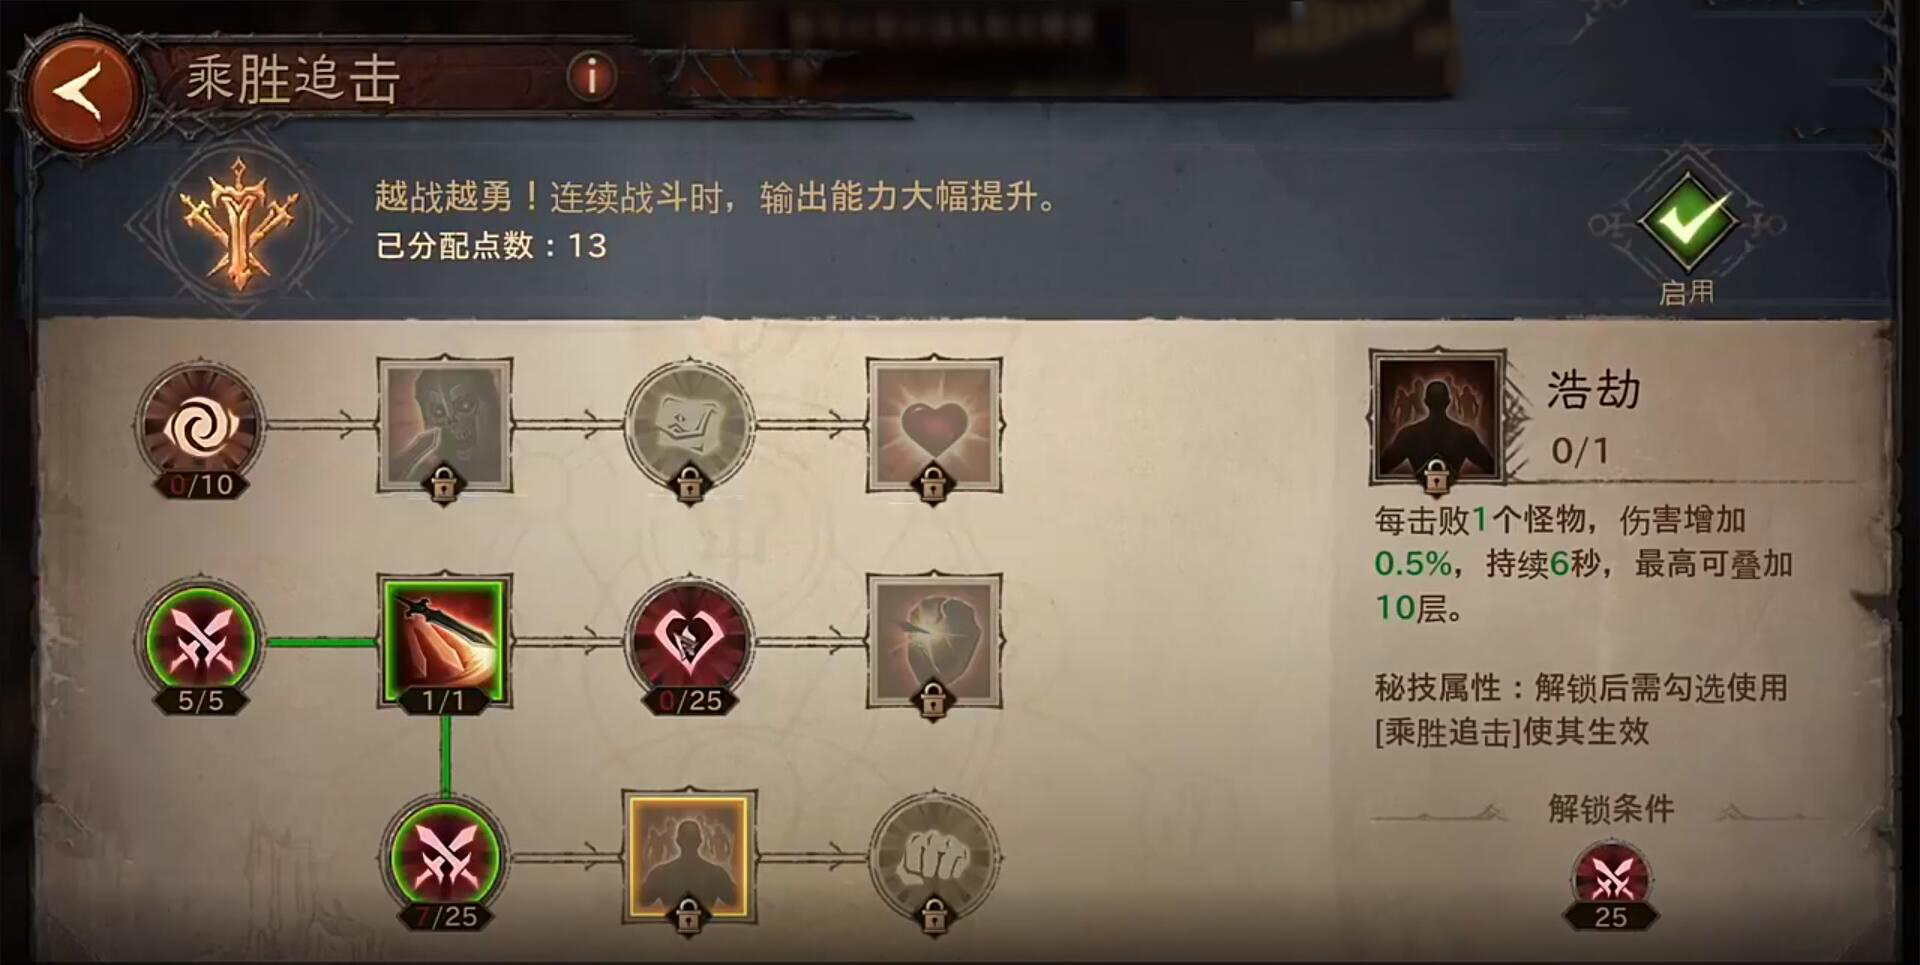Select the locked punching fist square node
Image resolution: width=1920 pixels, height=965 pixels.
coord(934,643)
